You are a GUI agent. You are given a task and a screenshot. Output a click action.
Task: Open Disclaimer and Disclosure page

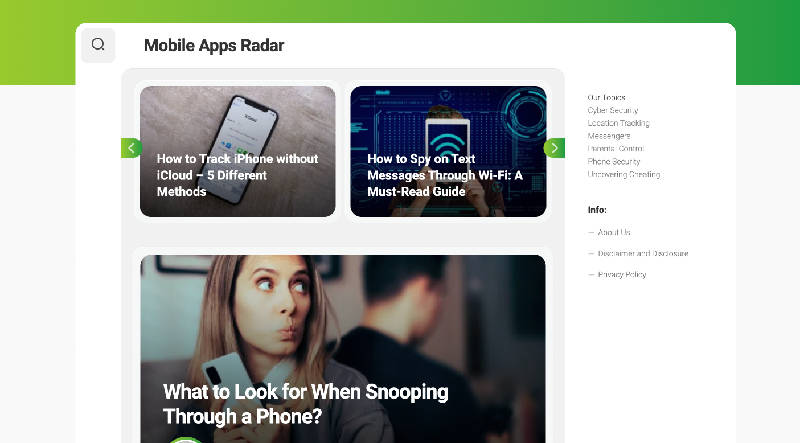tap(643, 253)
